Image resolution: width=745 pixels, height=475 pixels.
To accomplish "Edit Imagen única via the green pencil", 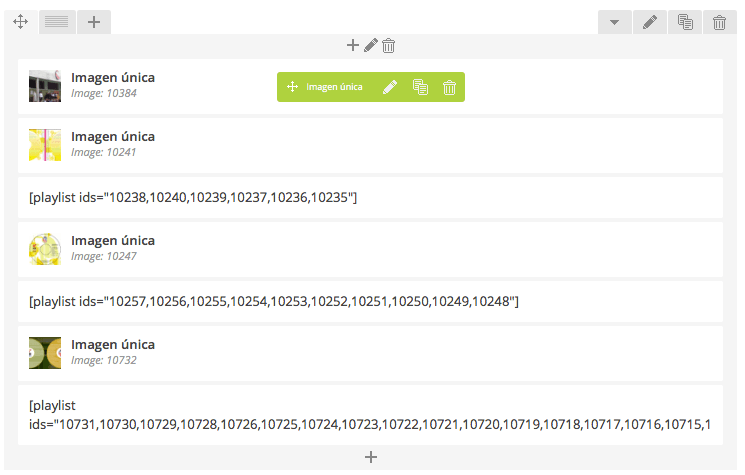I will pyautogui.click(x=390, y=87).
